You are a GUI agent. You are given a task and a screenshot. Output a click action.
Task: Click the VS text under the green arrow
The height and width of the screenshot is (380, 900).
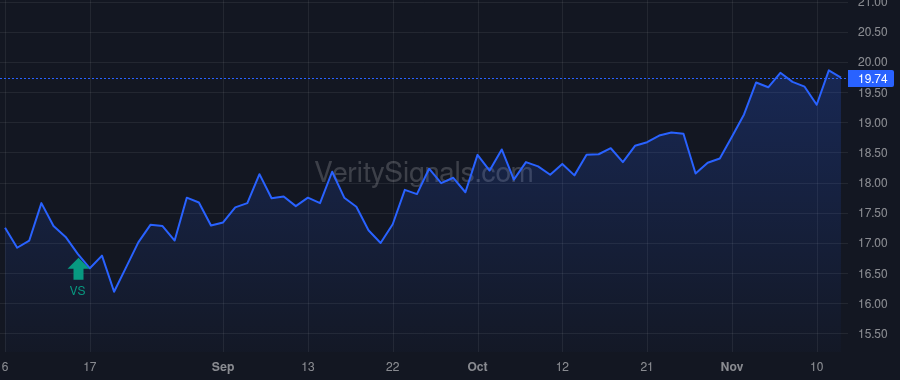[x=77, y=291]
